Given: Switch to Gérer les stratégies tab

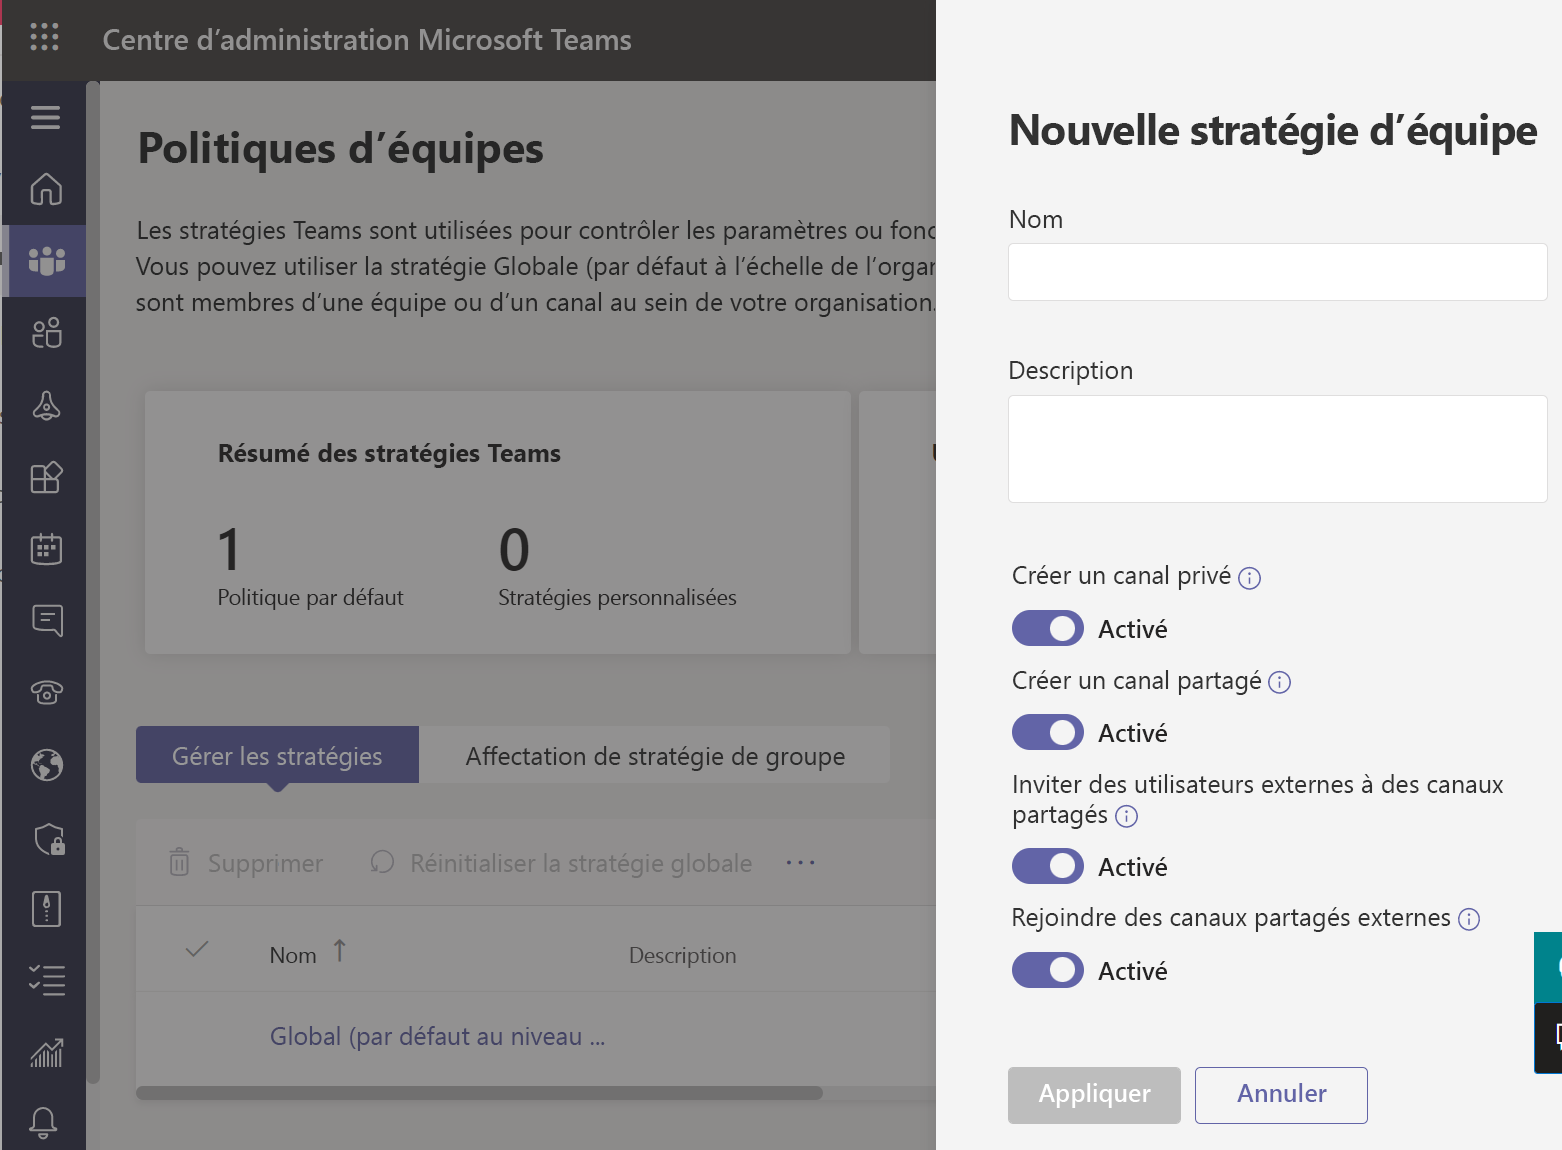Looking at the screenshot, I should tap(277, 755).
